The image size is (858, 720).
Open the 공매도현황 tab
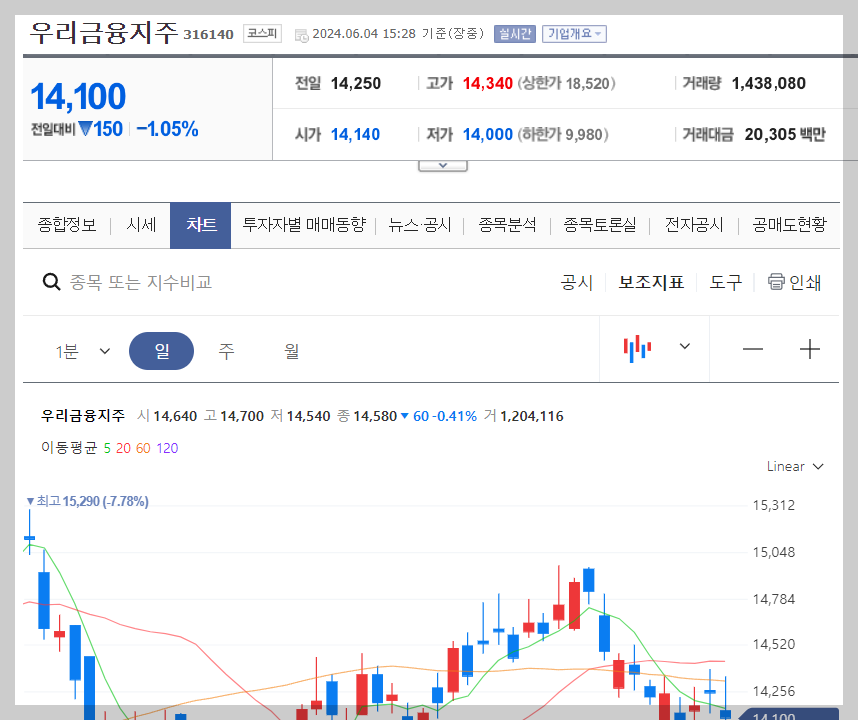coord(789,225)
